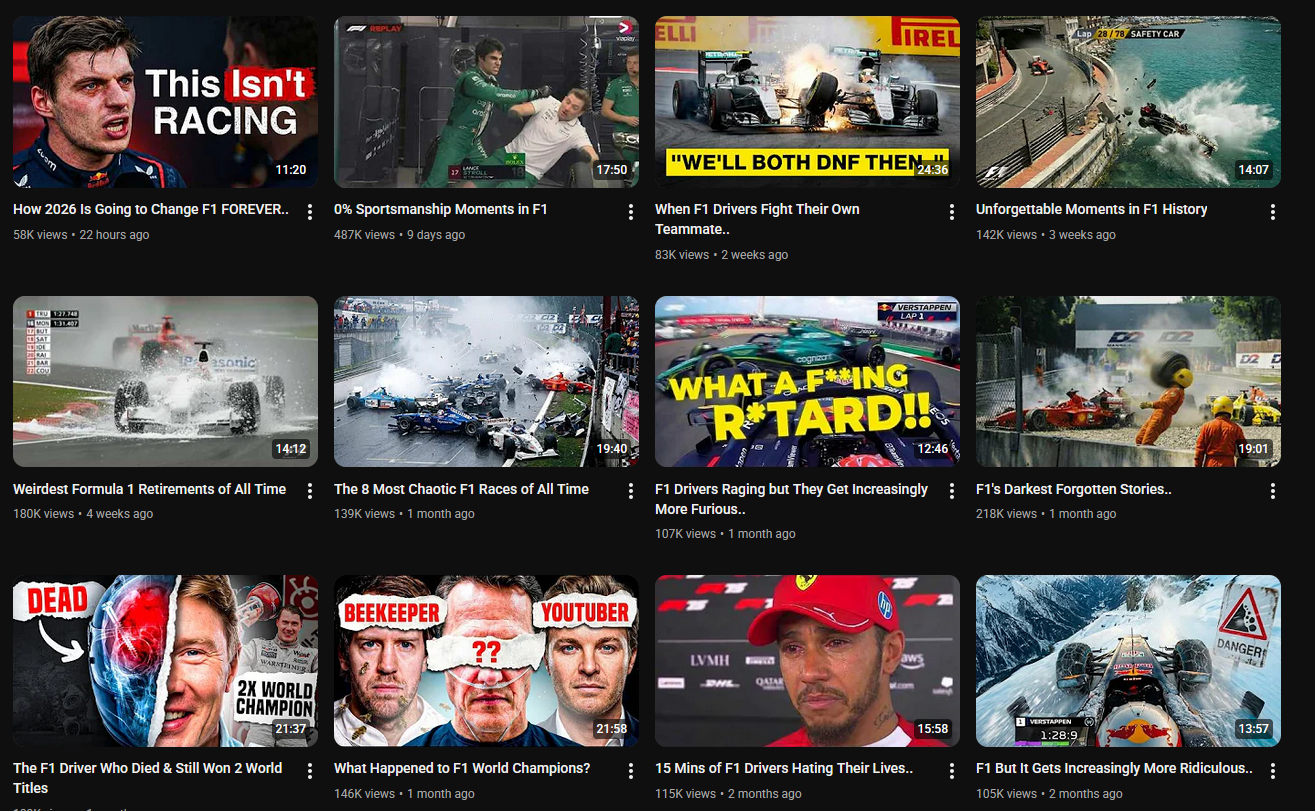Click the '142K views • 3 weeks ago' line
This screenshot has width=1315, height=811.
[1046, 235]
